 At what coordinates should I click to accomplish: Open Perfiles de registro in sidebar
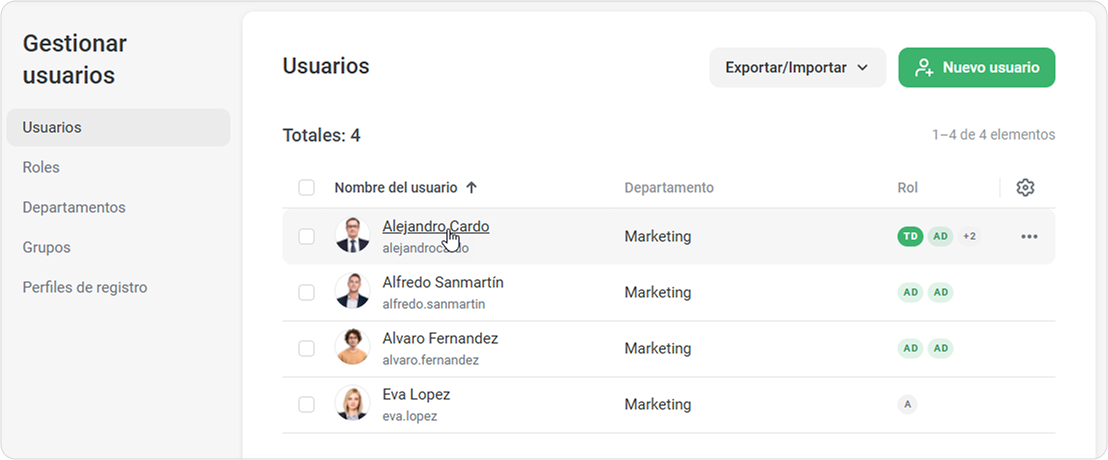85,288
